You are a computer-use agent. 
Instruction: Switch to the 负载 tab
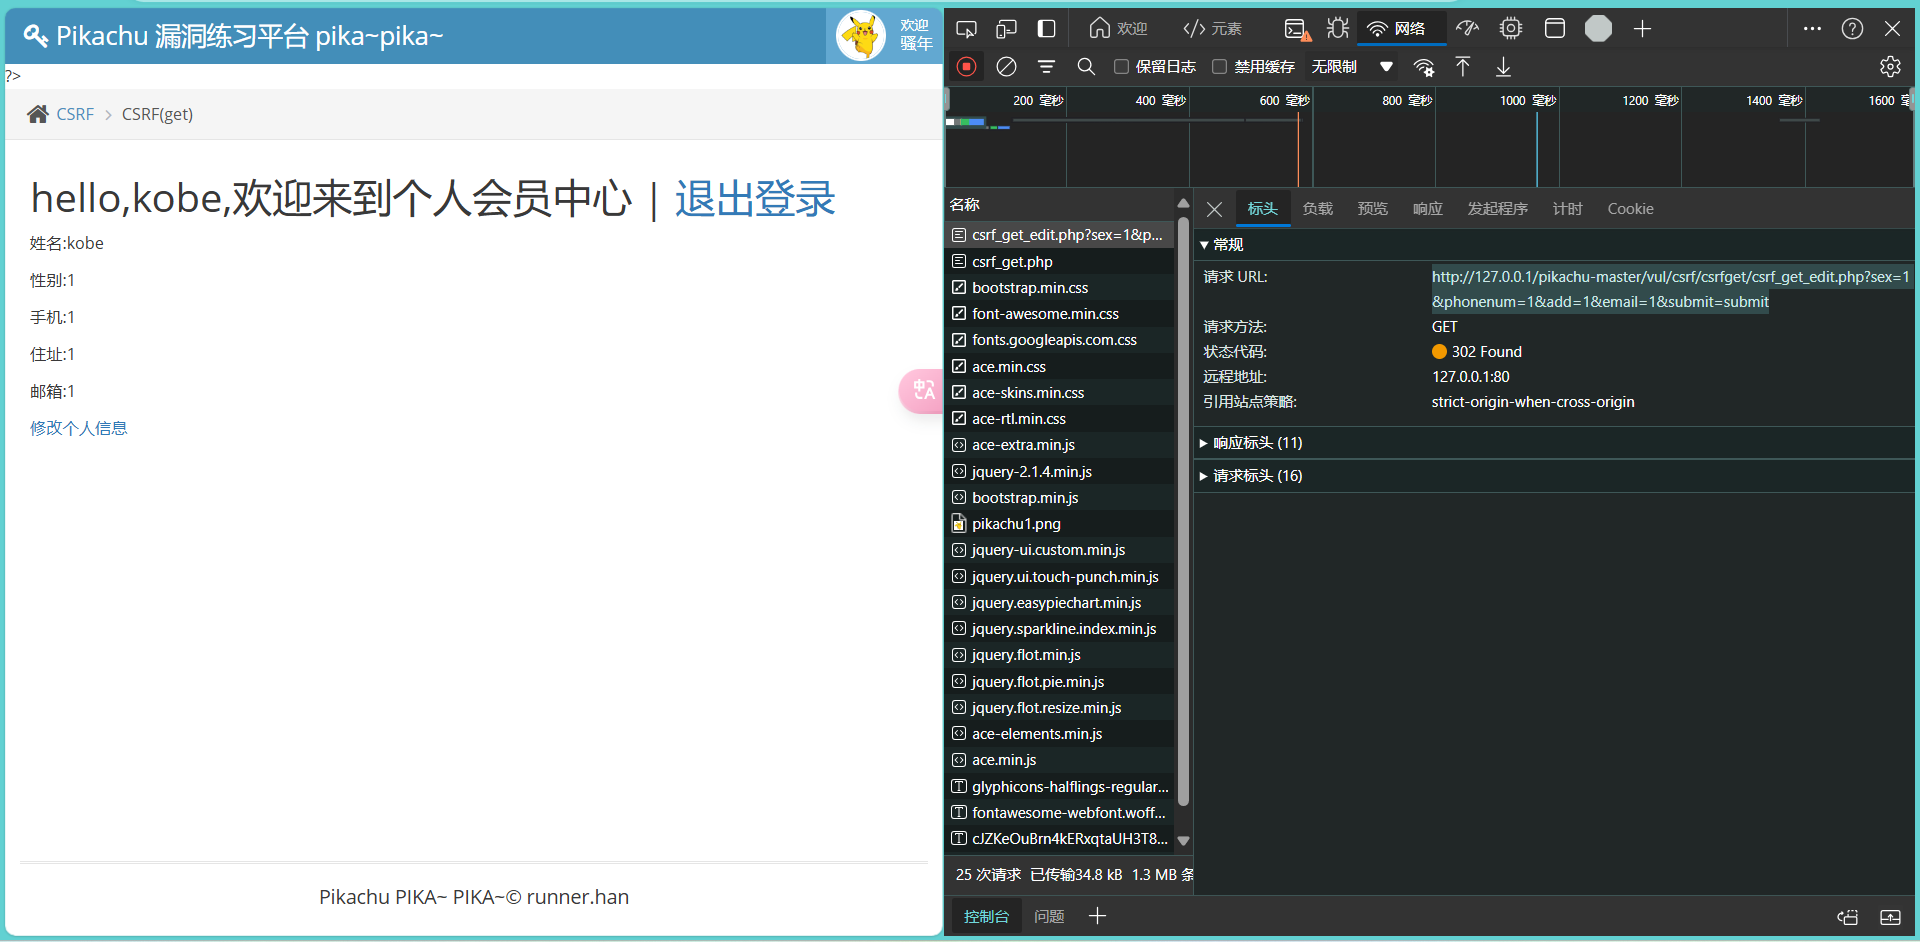tap(1317, 209)
